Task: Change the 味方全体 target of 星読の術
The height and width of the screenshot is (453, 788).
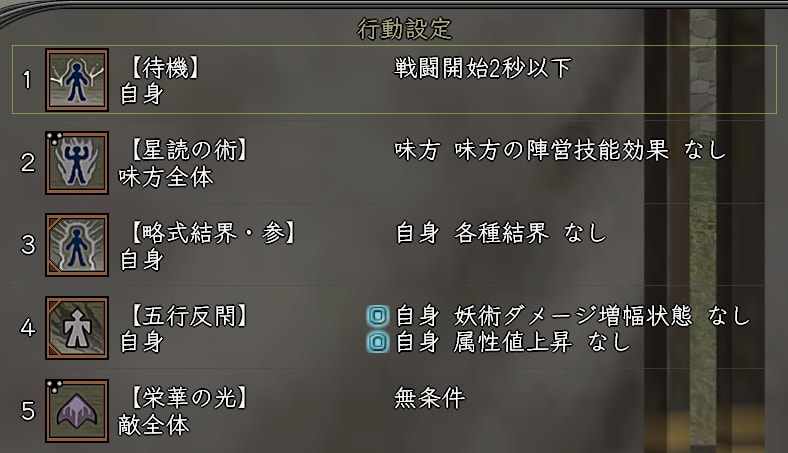Action: (x=166, y=177)
